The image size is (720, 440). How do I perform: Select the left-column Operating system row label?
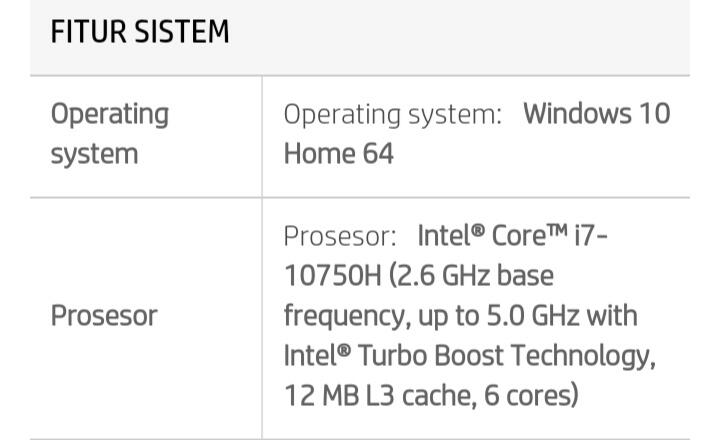click(x=110, y=134)
